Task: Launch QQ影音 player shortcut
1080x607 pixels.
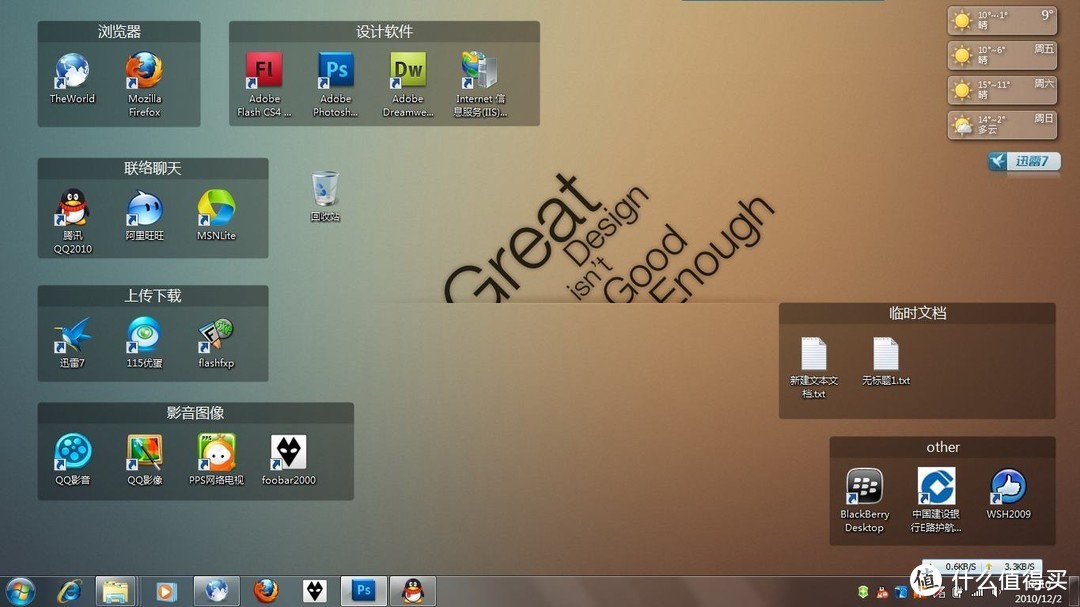Action: [x=72, y=459]
